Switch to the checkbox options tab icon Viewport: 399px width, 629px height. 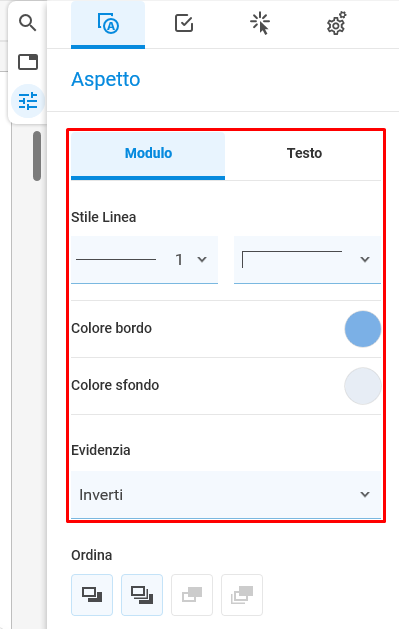tap(184, 23)
